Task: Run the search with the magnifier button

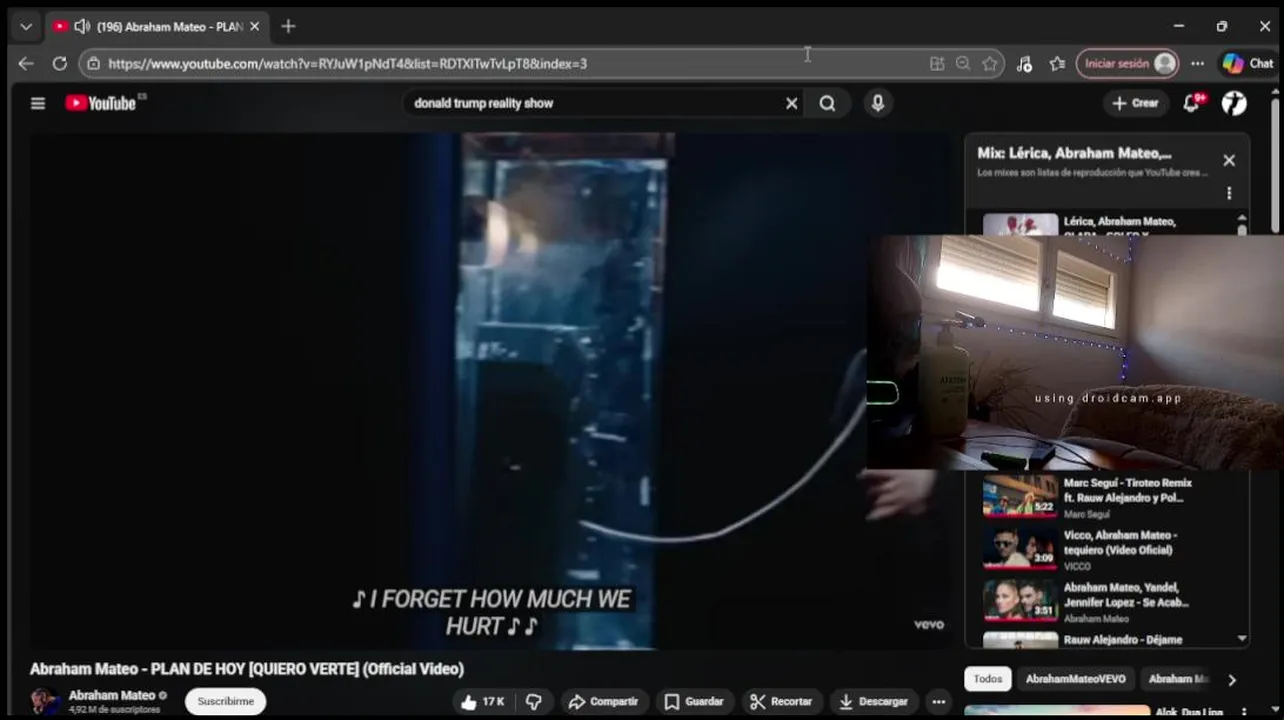Action: pos(827,103)
